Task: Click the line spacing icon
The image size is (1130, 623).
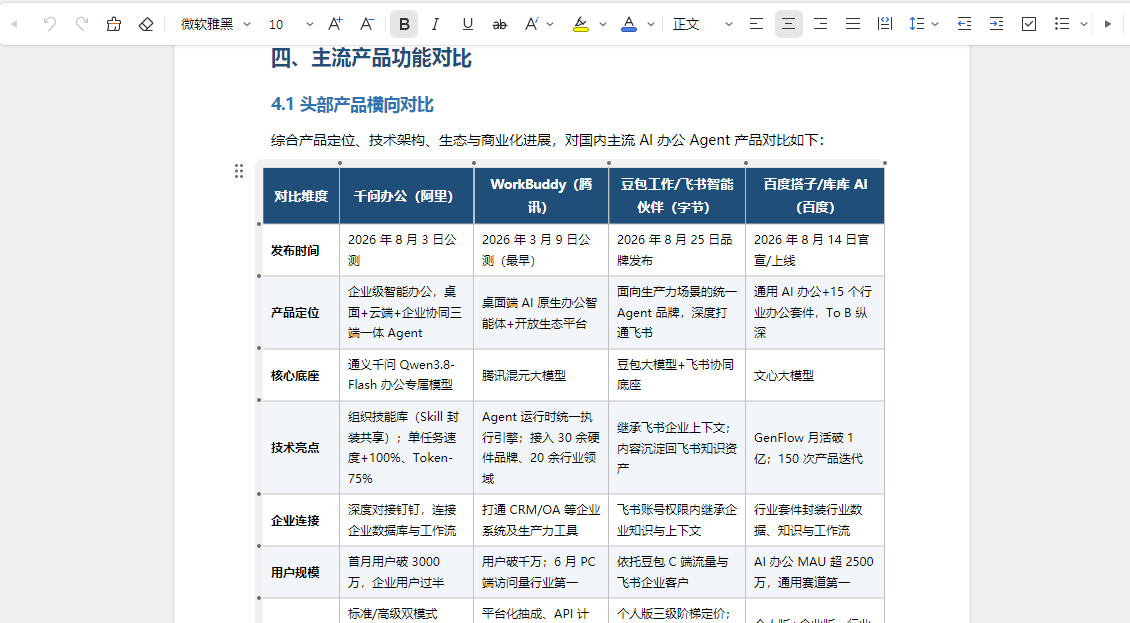Action: tap(916, 24)
